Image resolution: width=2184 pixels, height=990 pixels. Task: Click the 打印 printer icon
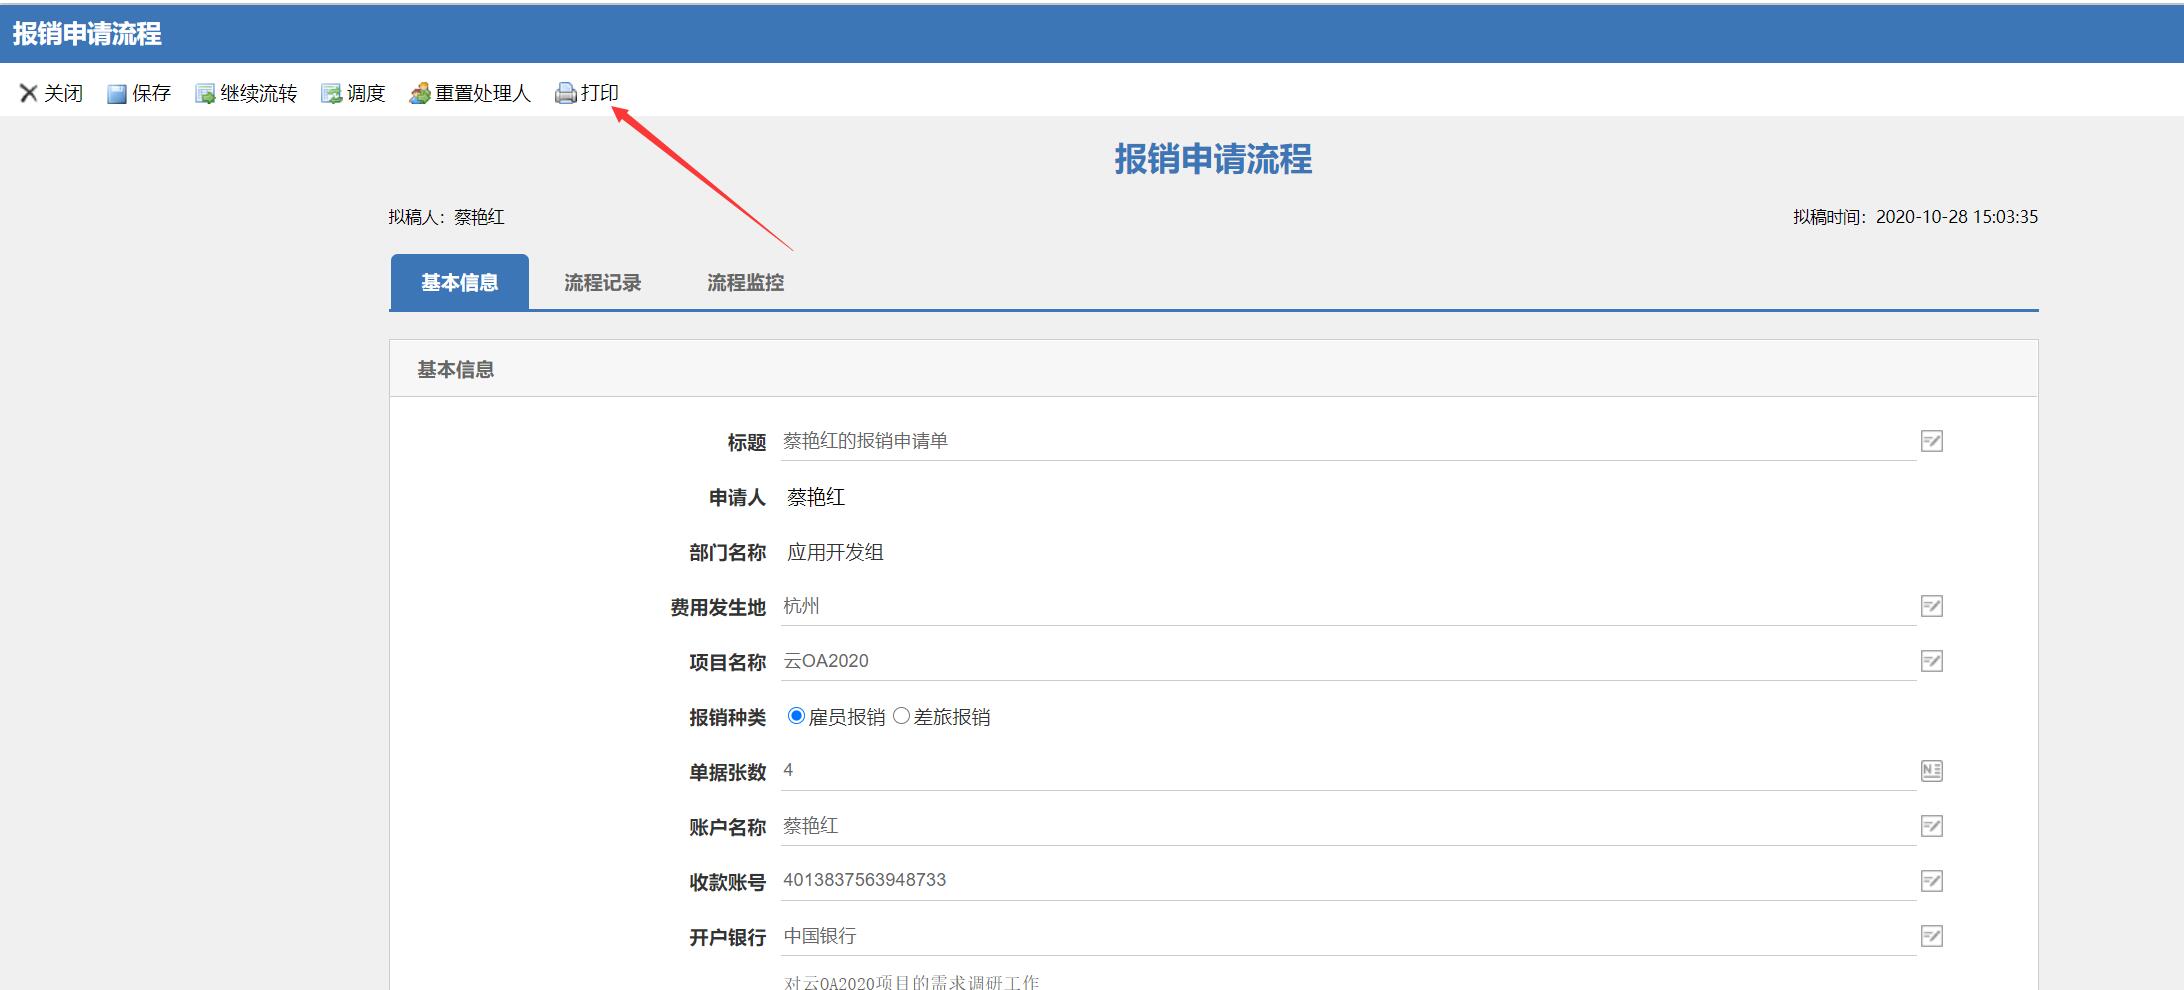coord(566,93)
